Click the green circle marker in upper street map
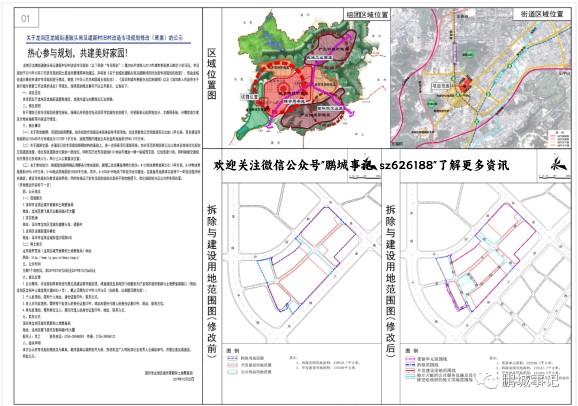The height and width of the screenshot is (406, 578). [469, 55]
